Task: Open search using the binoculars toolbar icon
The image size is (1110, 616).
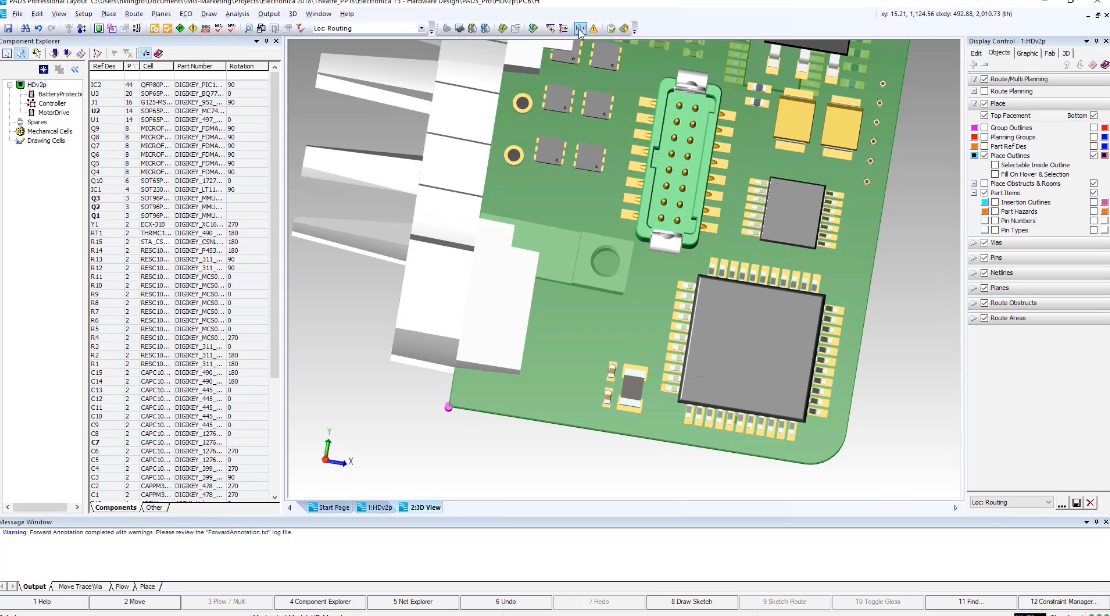Action: coord(26,28)
